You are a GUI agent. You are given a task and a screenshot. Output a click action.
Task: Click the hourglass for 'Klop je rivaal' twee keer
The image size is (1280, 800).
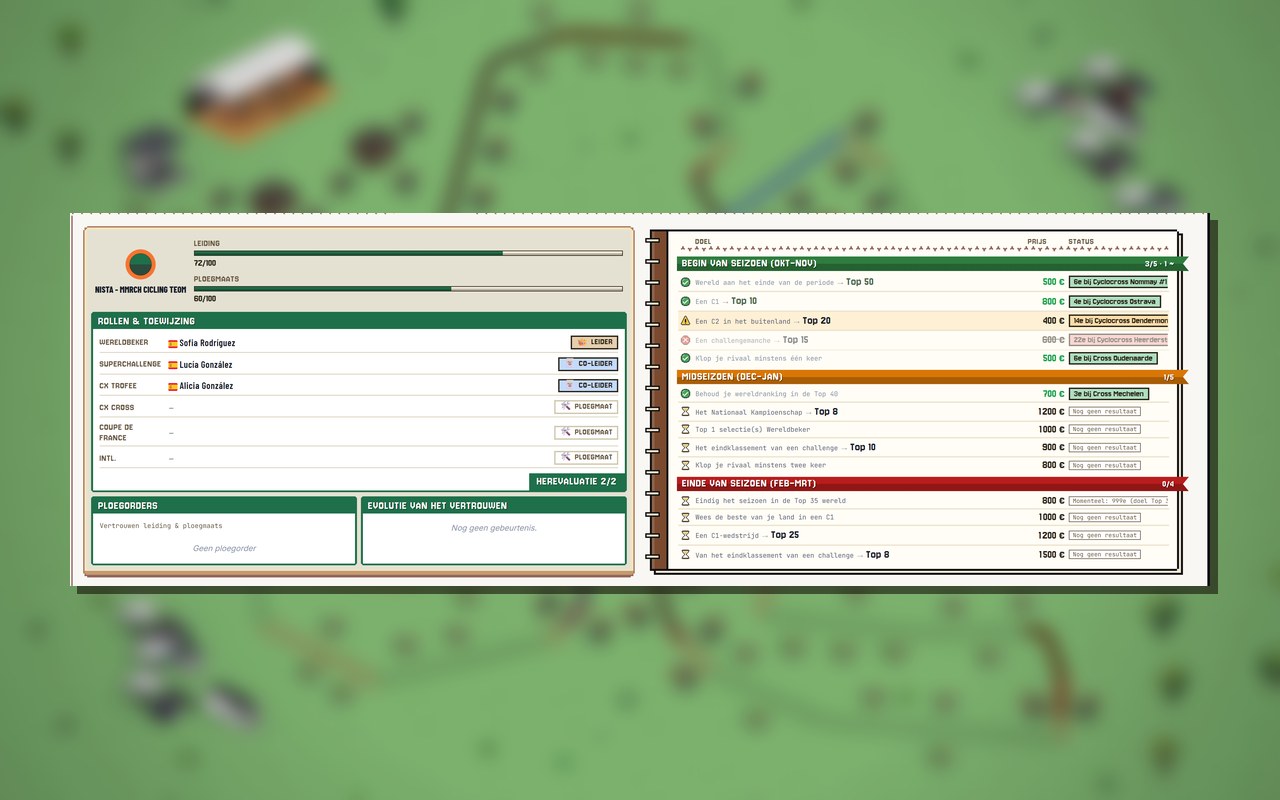coord(685,465)
